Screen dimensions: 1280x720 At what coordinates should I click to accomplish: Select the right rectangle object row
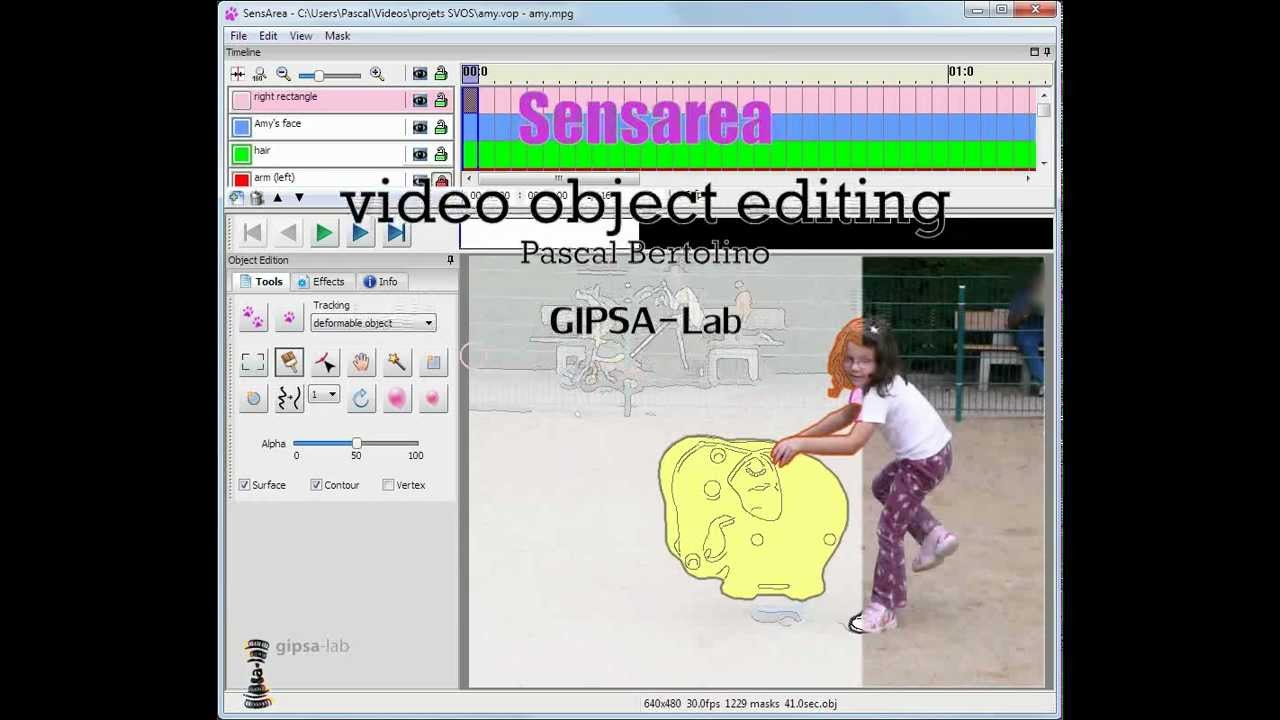[x=341, y=99]
